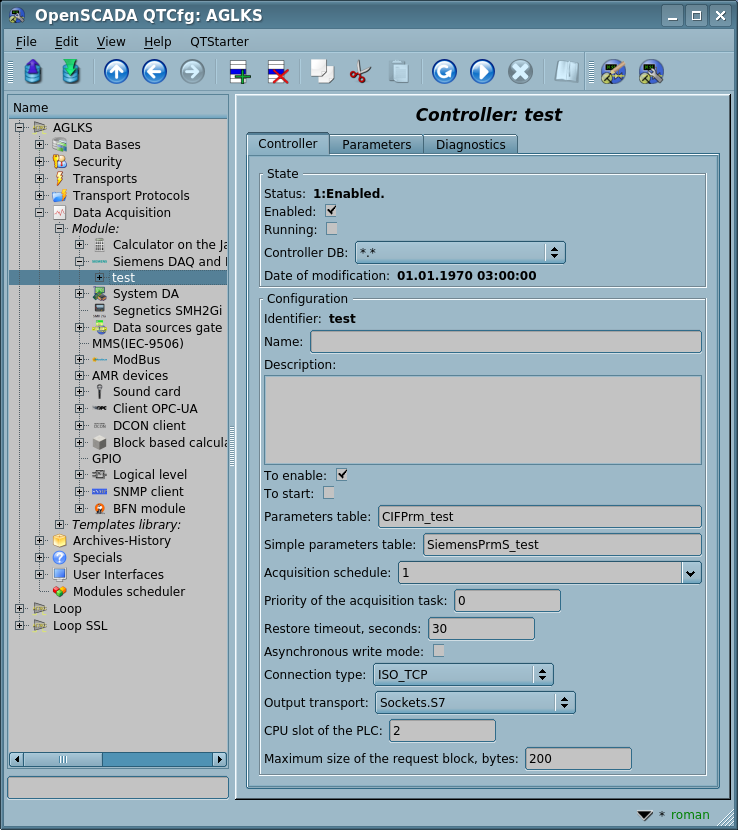Toggle the To start checkbox

pos(329,493)
